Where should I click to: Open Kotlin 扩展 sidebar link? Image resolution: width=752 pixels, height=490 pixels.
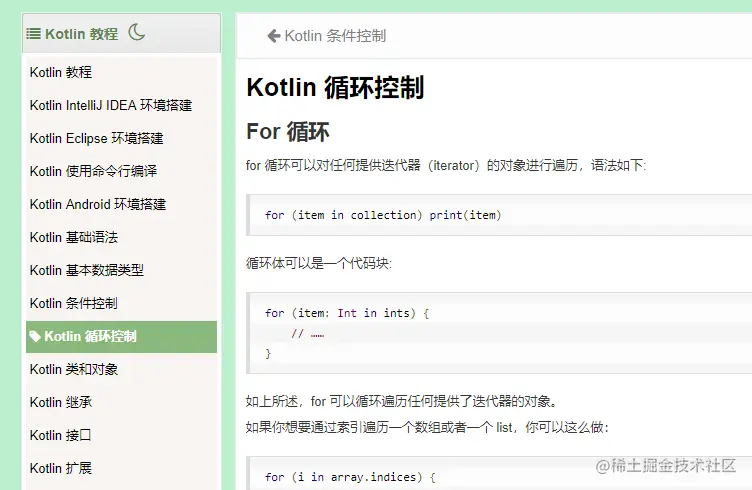(x=60, y=468)
